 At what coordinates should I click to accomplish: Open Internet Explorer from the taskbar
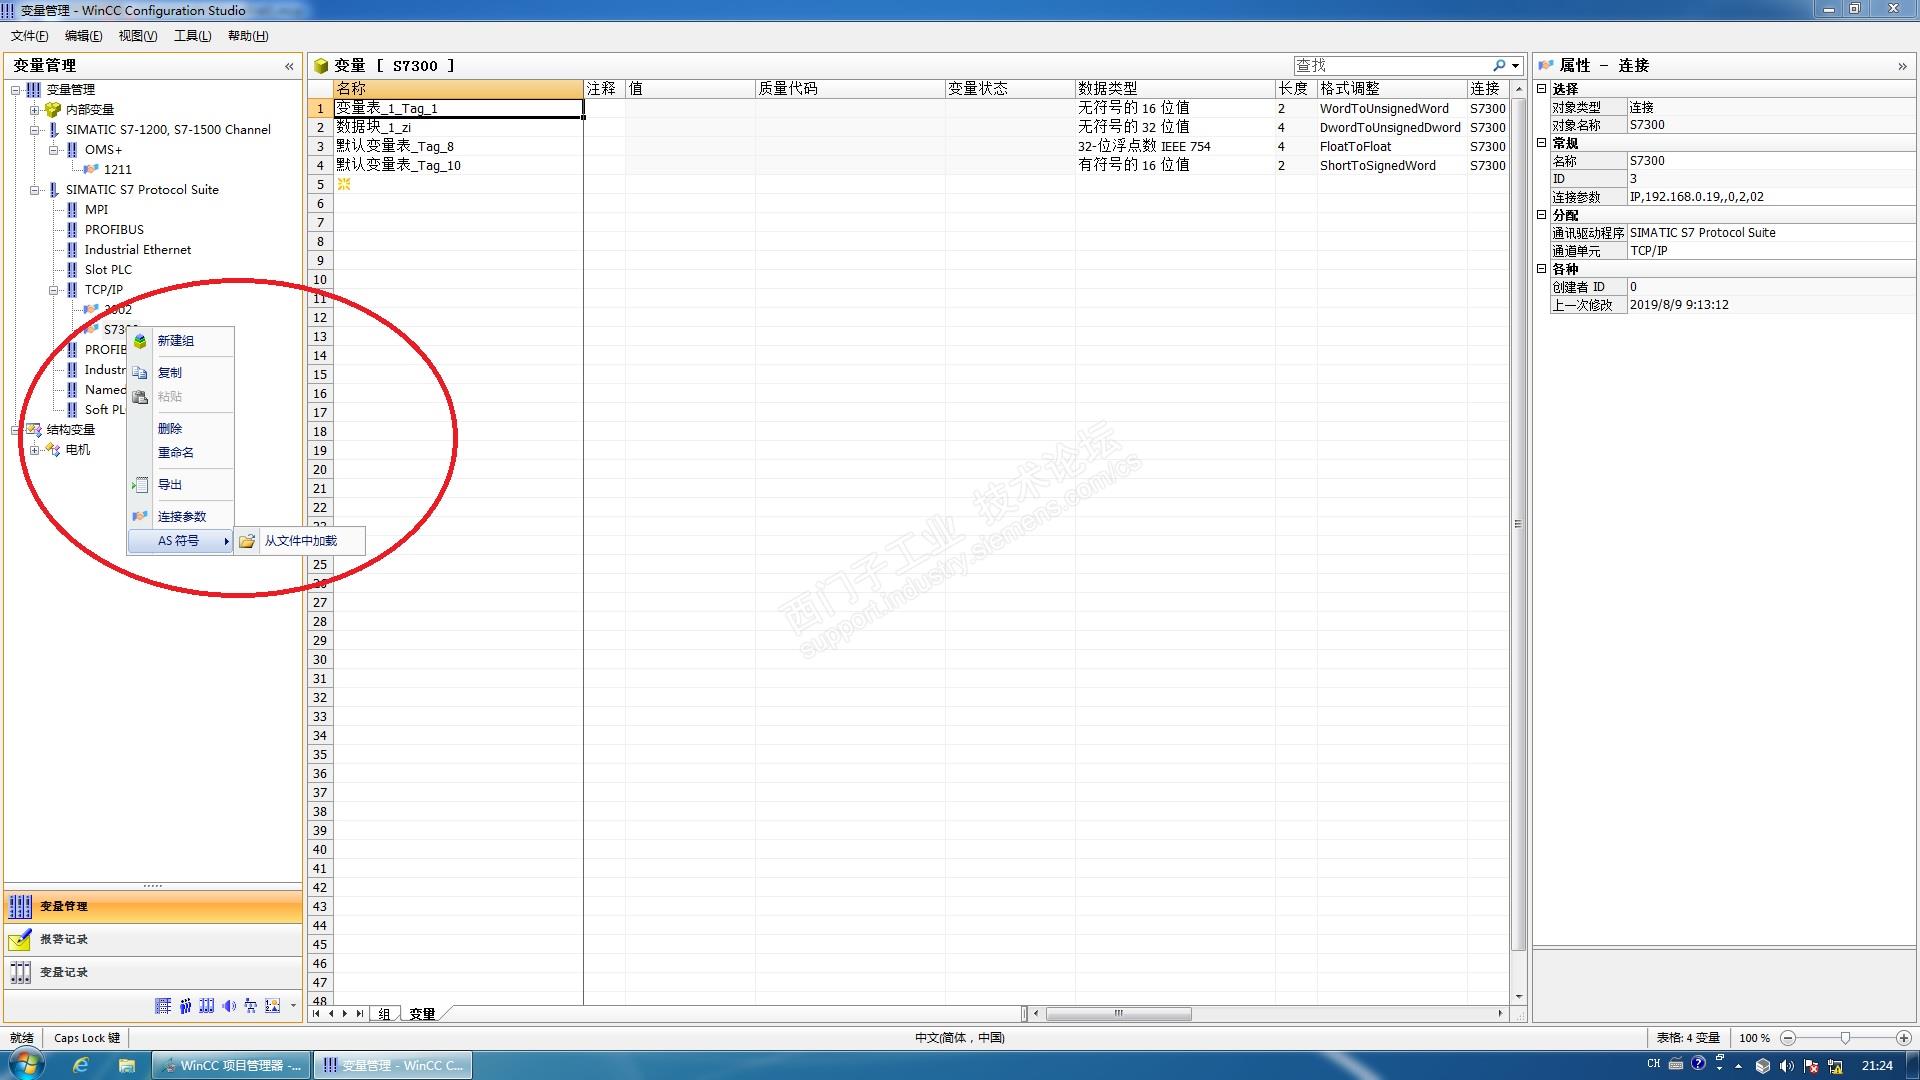click(x=81, y=1065)
